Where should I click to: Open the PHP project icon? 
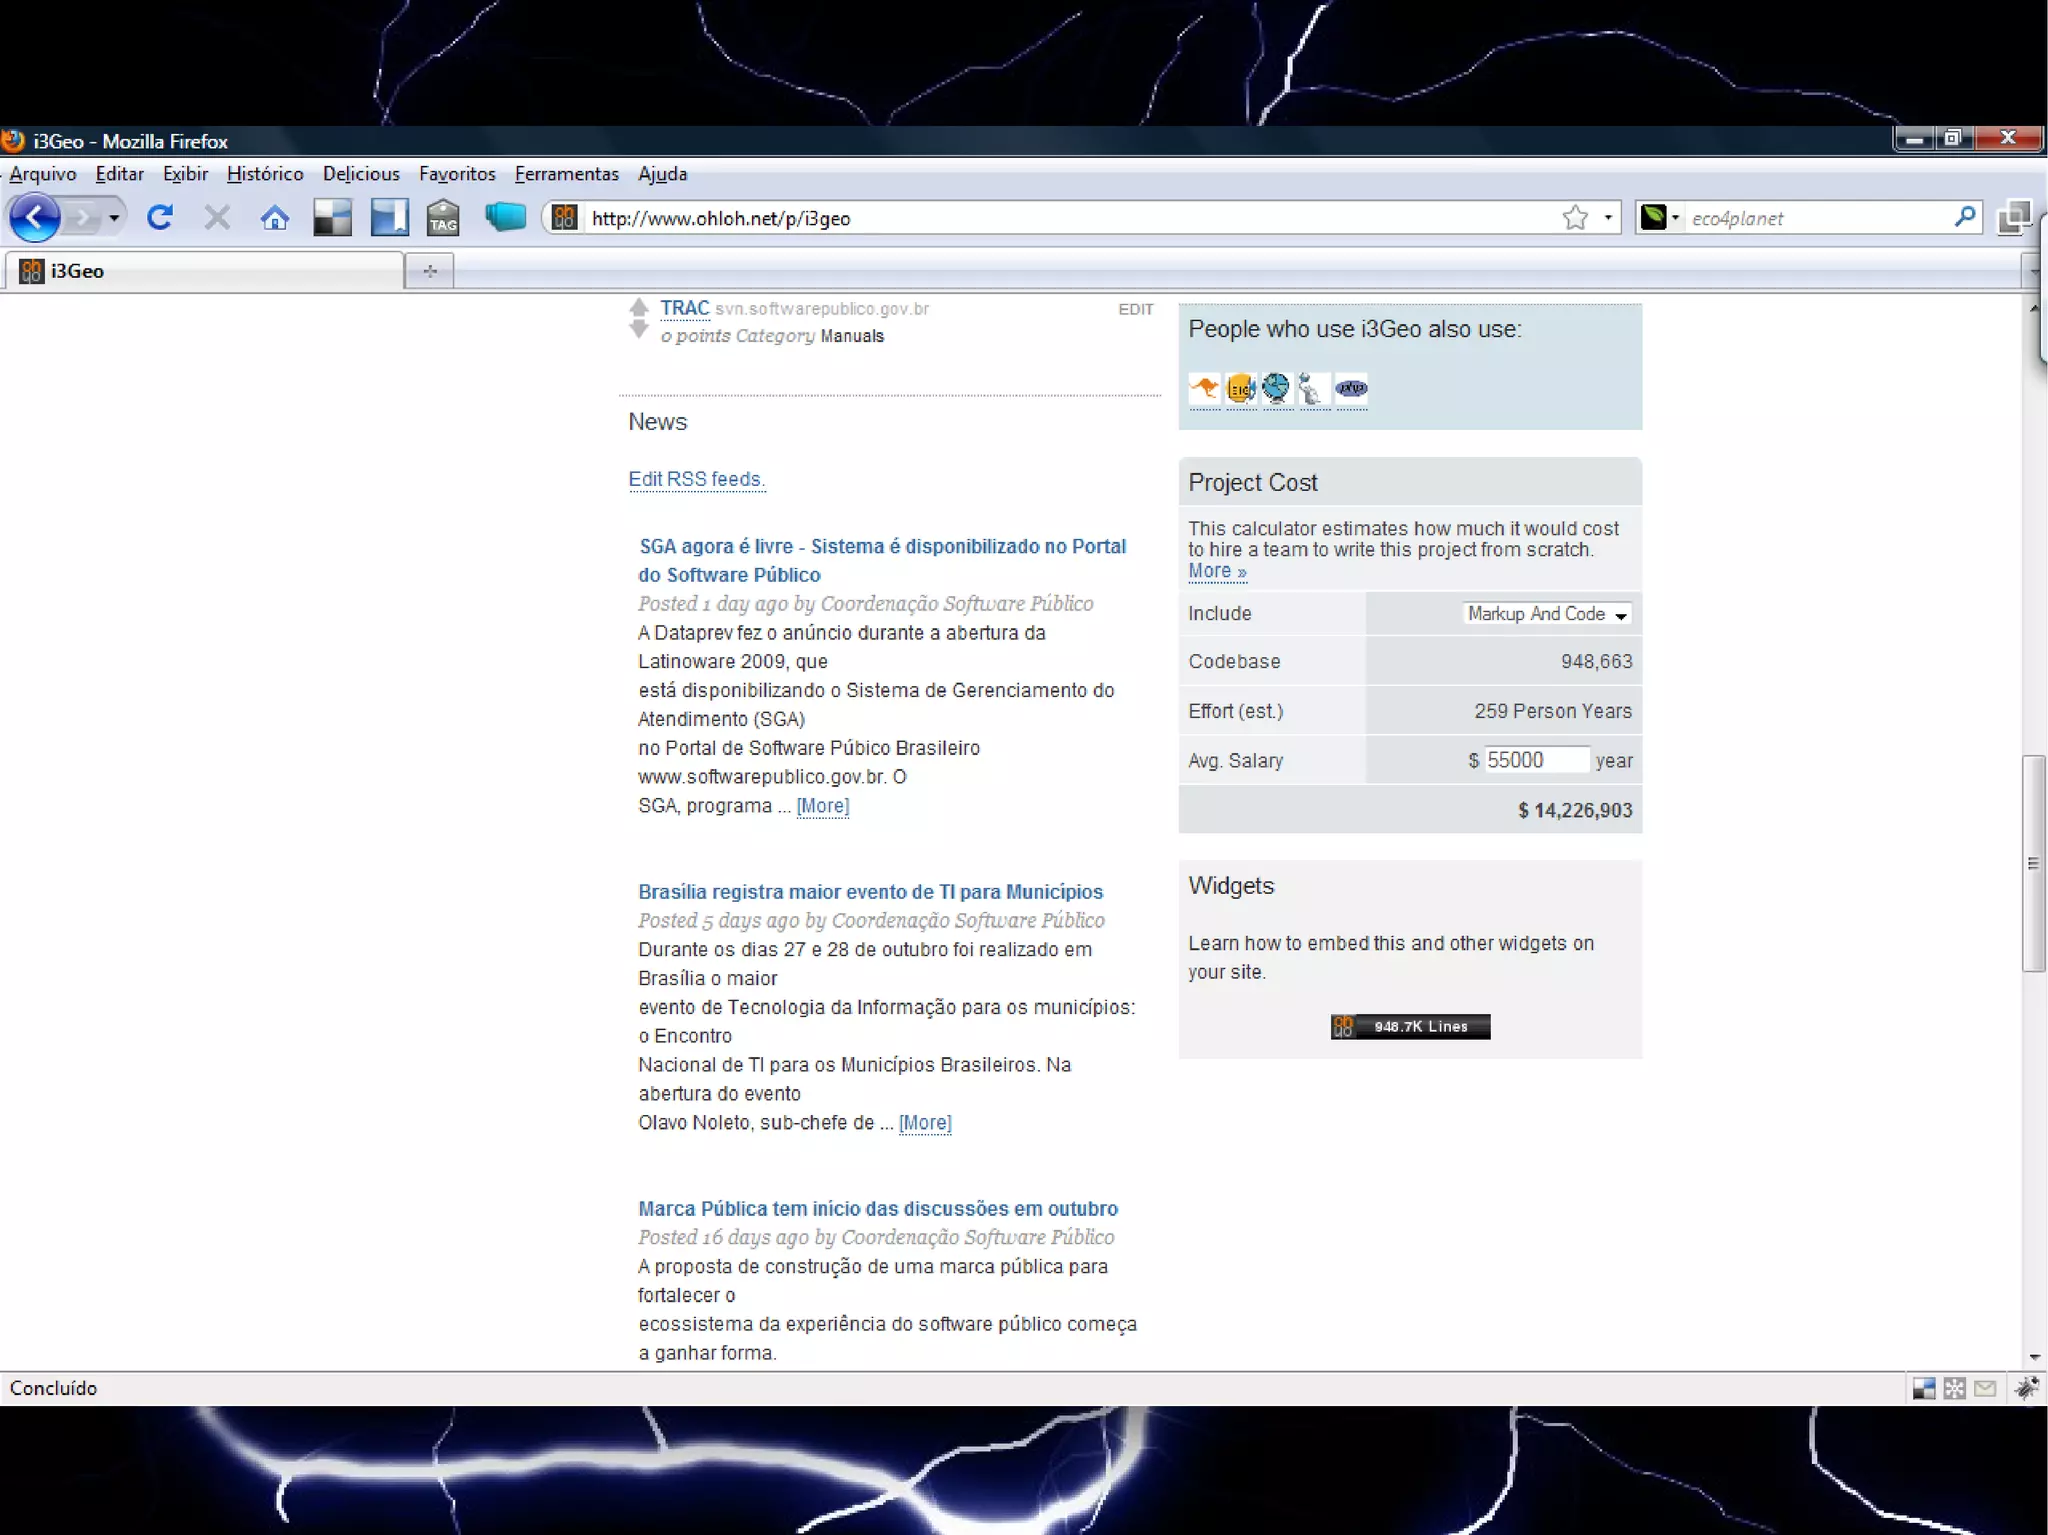click(x=1351, y=388)
